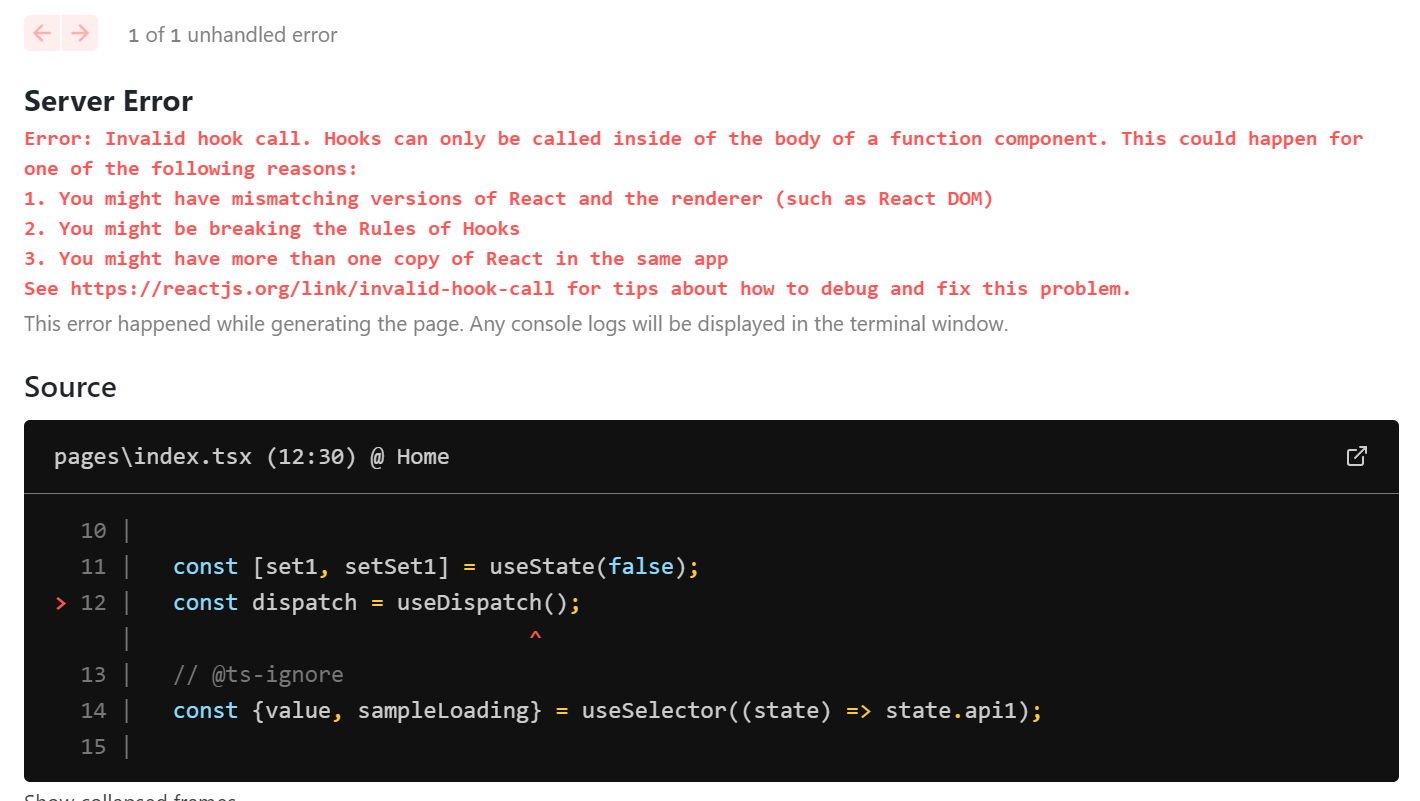Viewport: 1420px width, 801px height.
Task: Click the 'error happened while generating the page' note
Action: 516,324
